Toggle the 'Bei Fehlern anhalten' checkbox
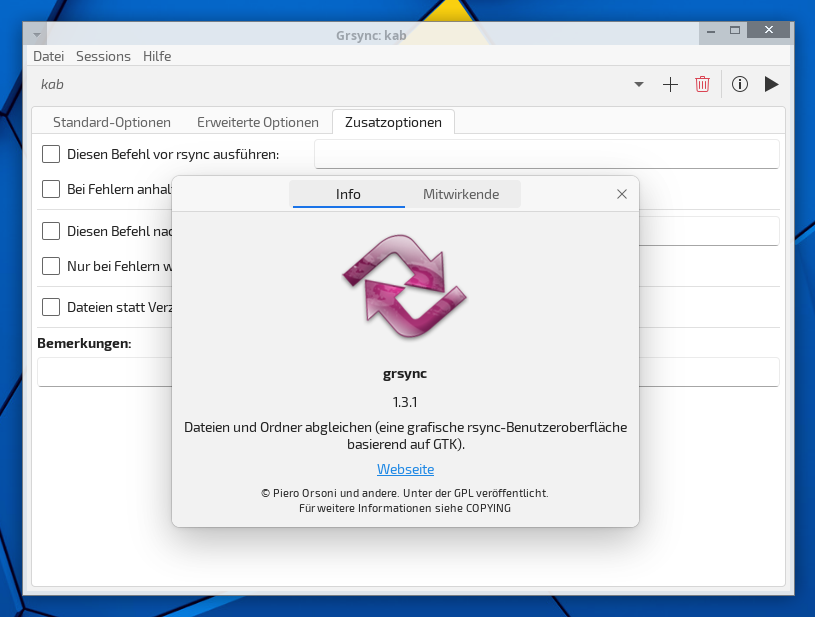The width and height of the screenshot is (815, 617). 51,189
